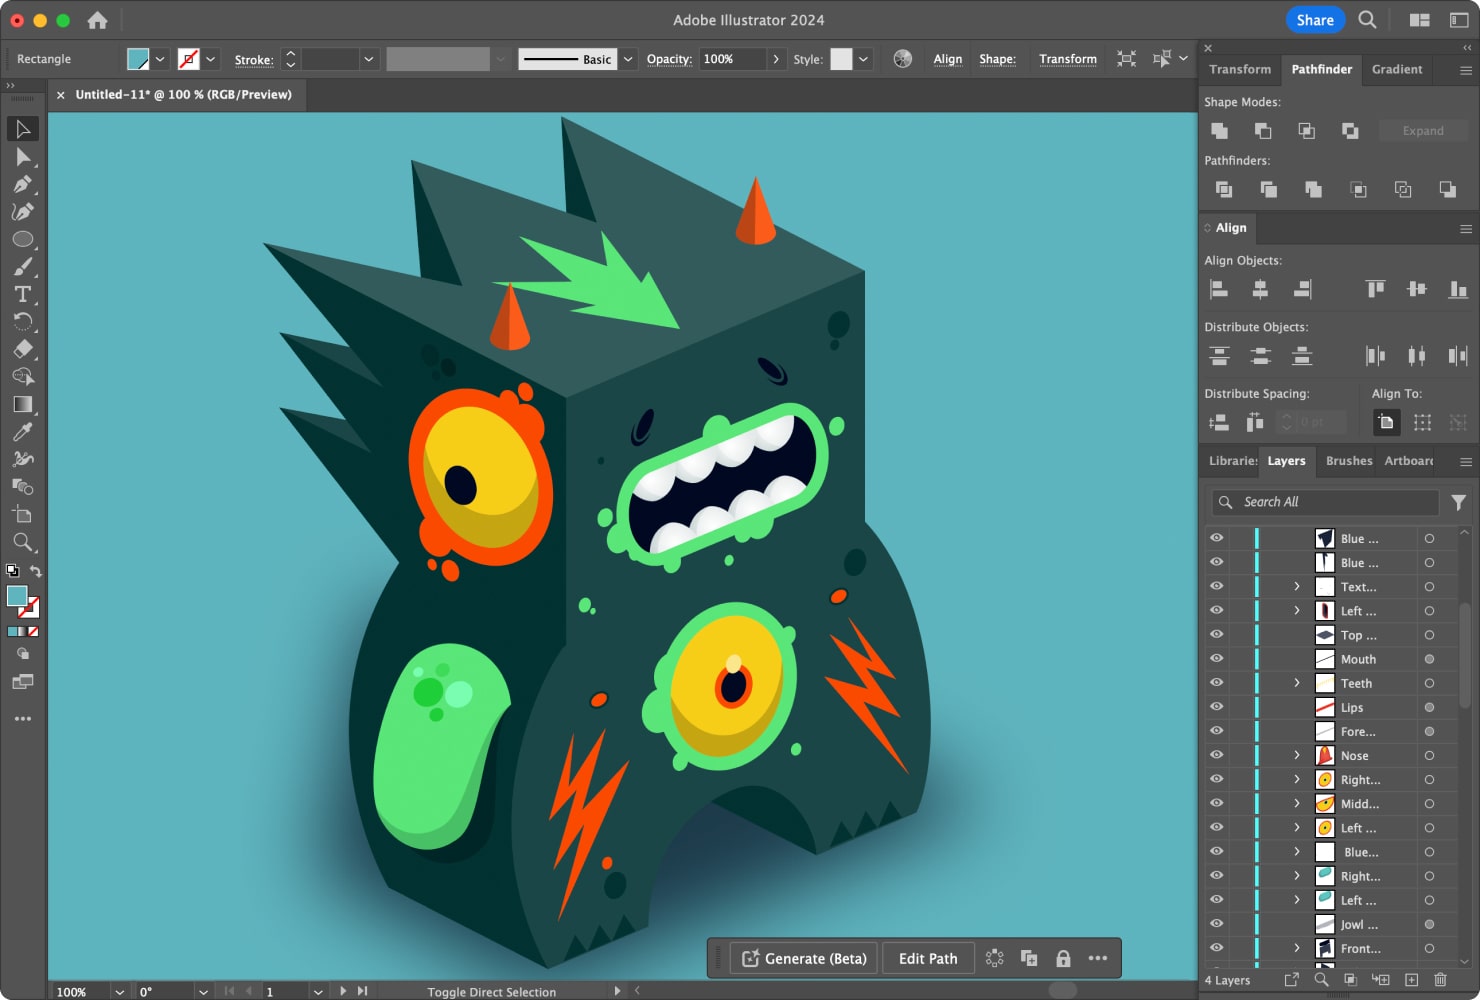Click the Share button
The image size is (1480, 1000).
click(x=1315, y=20)
